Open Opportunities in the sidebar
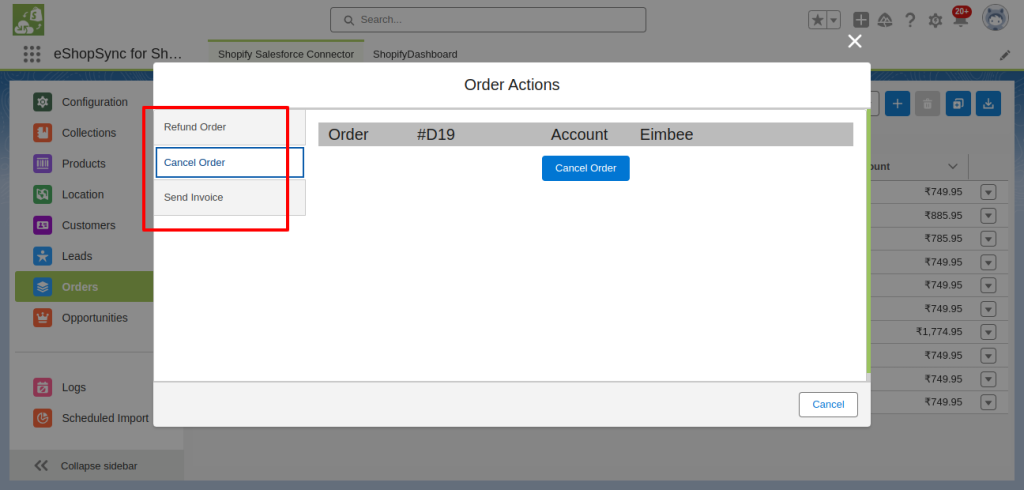Image resolution: width=1024 pixels, height=490 pixels. [95, 318]
